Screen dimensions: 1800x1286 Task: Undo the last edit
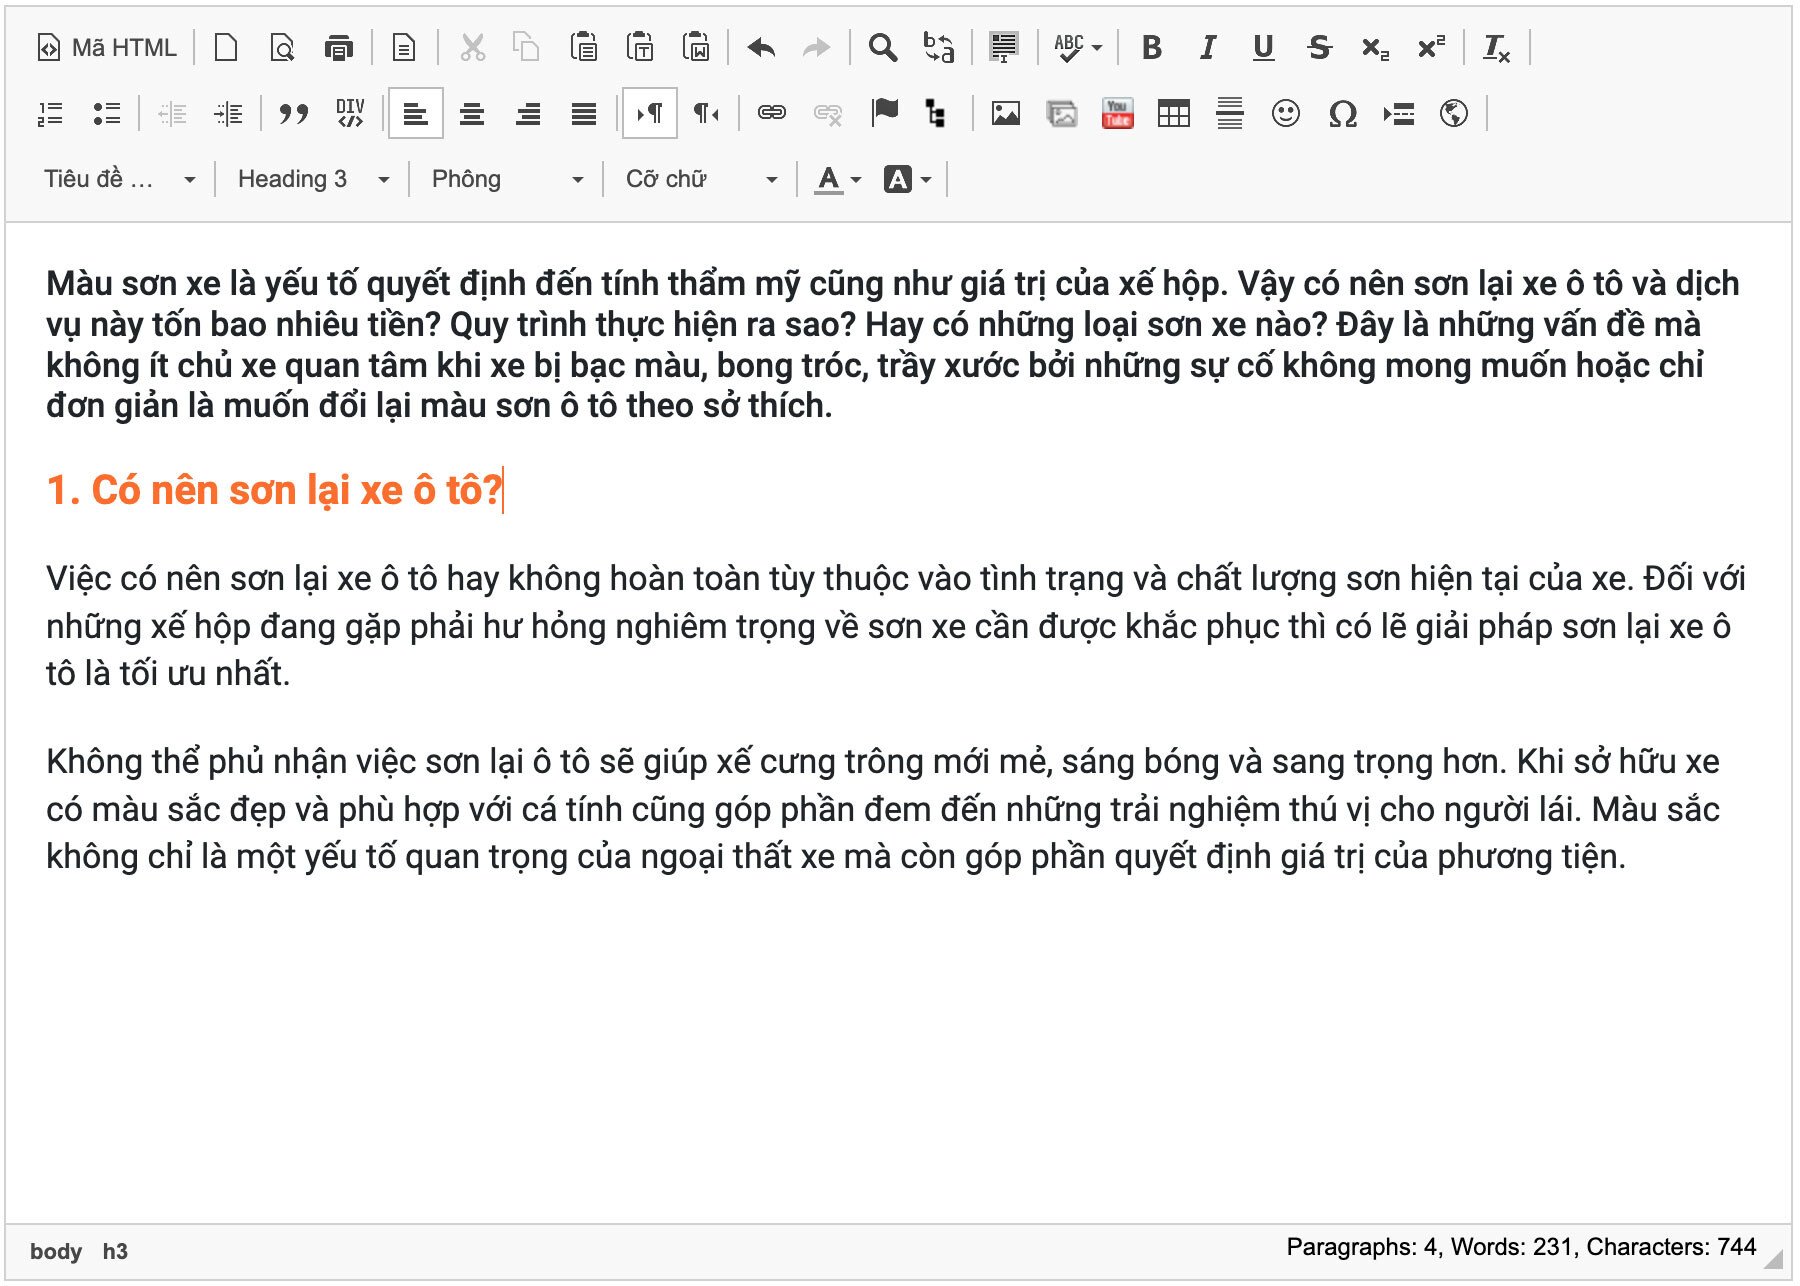click(761, 48)
